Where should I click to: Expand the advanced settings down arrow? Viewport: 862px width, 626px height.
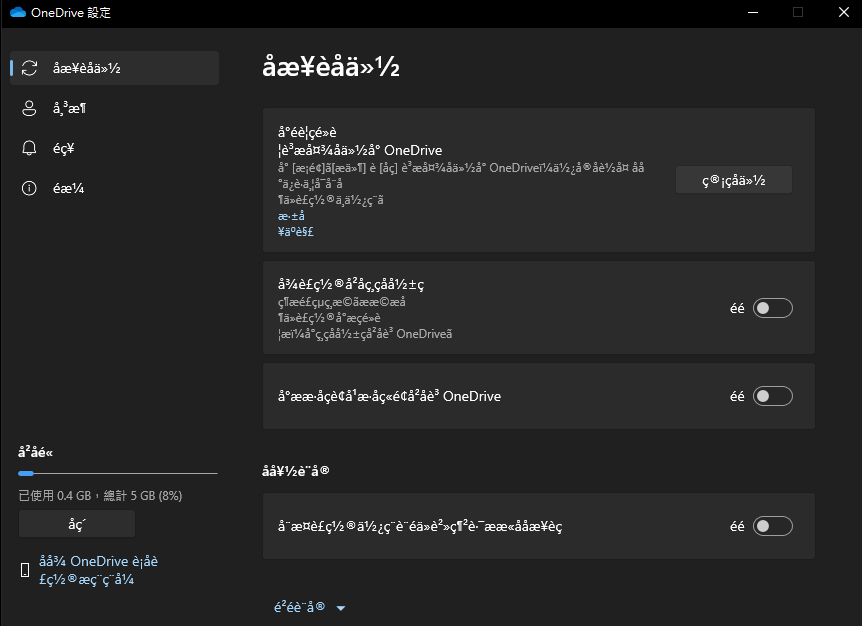point(341,608)
